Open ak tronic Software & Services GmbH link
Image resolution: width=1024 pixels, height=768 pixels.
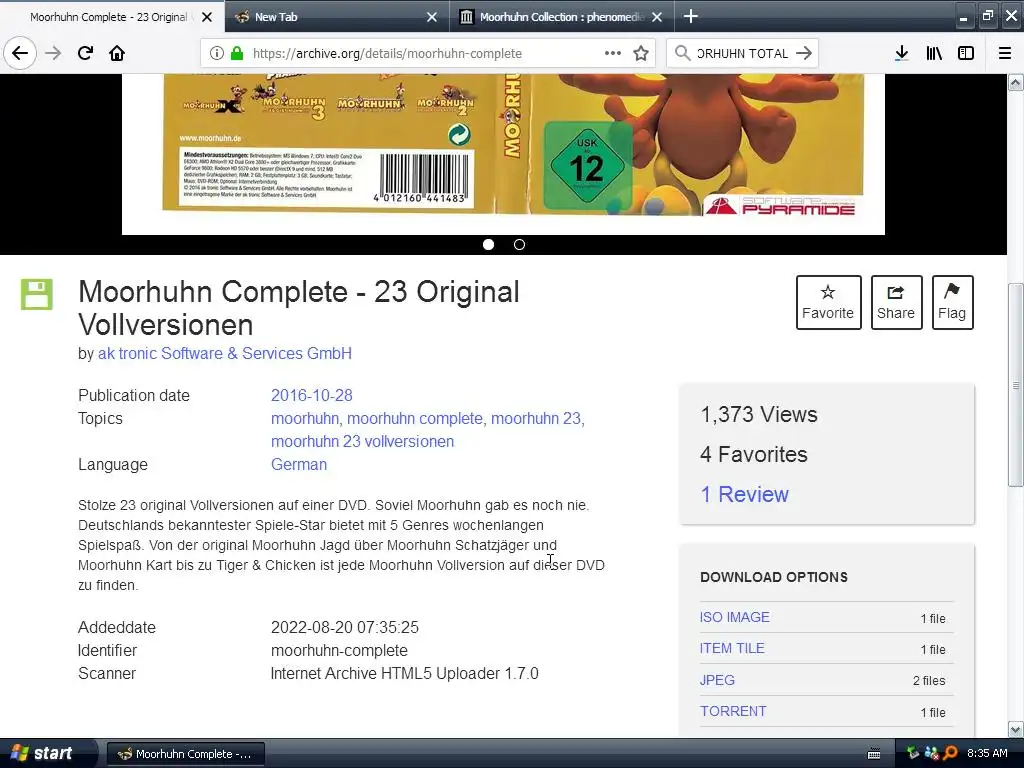tap(225, 353)
